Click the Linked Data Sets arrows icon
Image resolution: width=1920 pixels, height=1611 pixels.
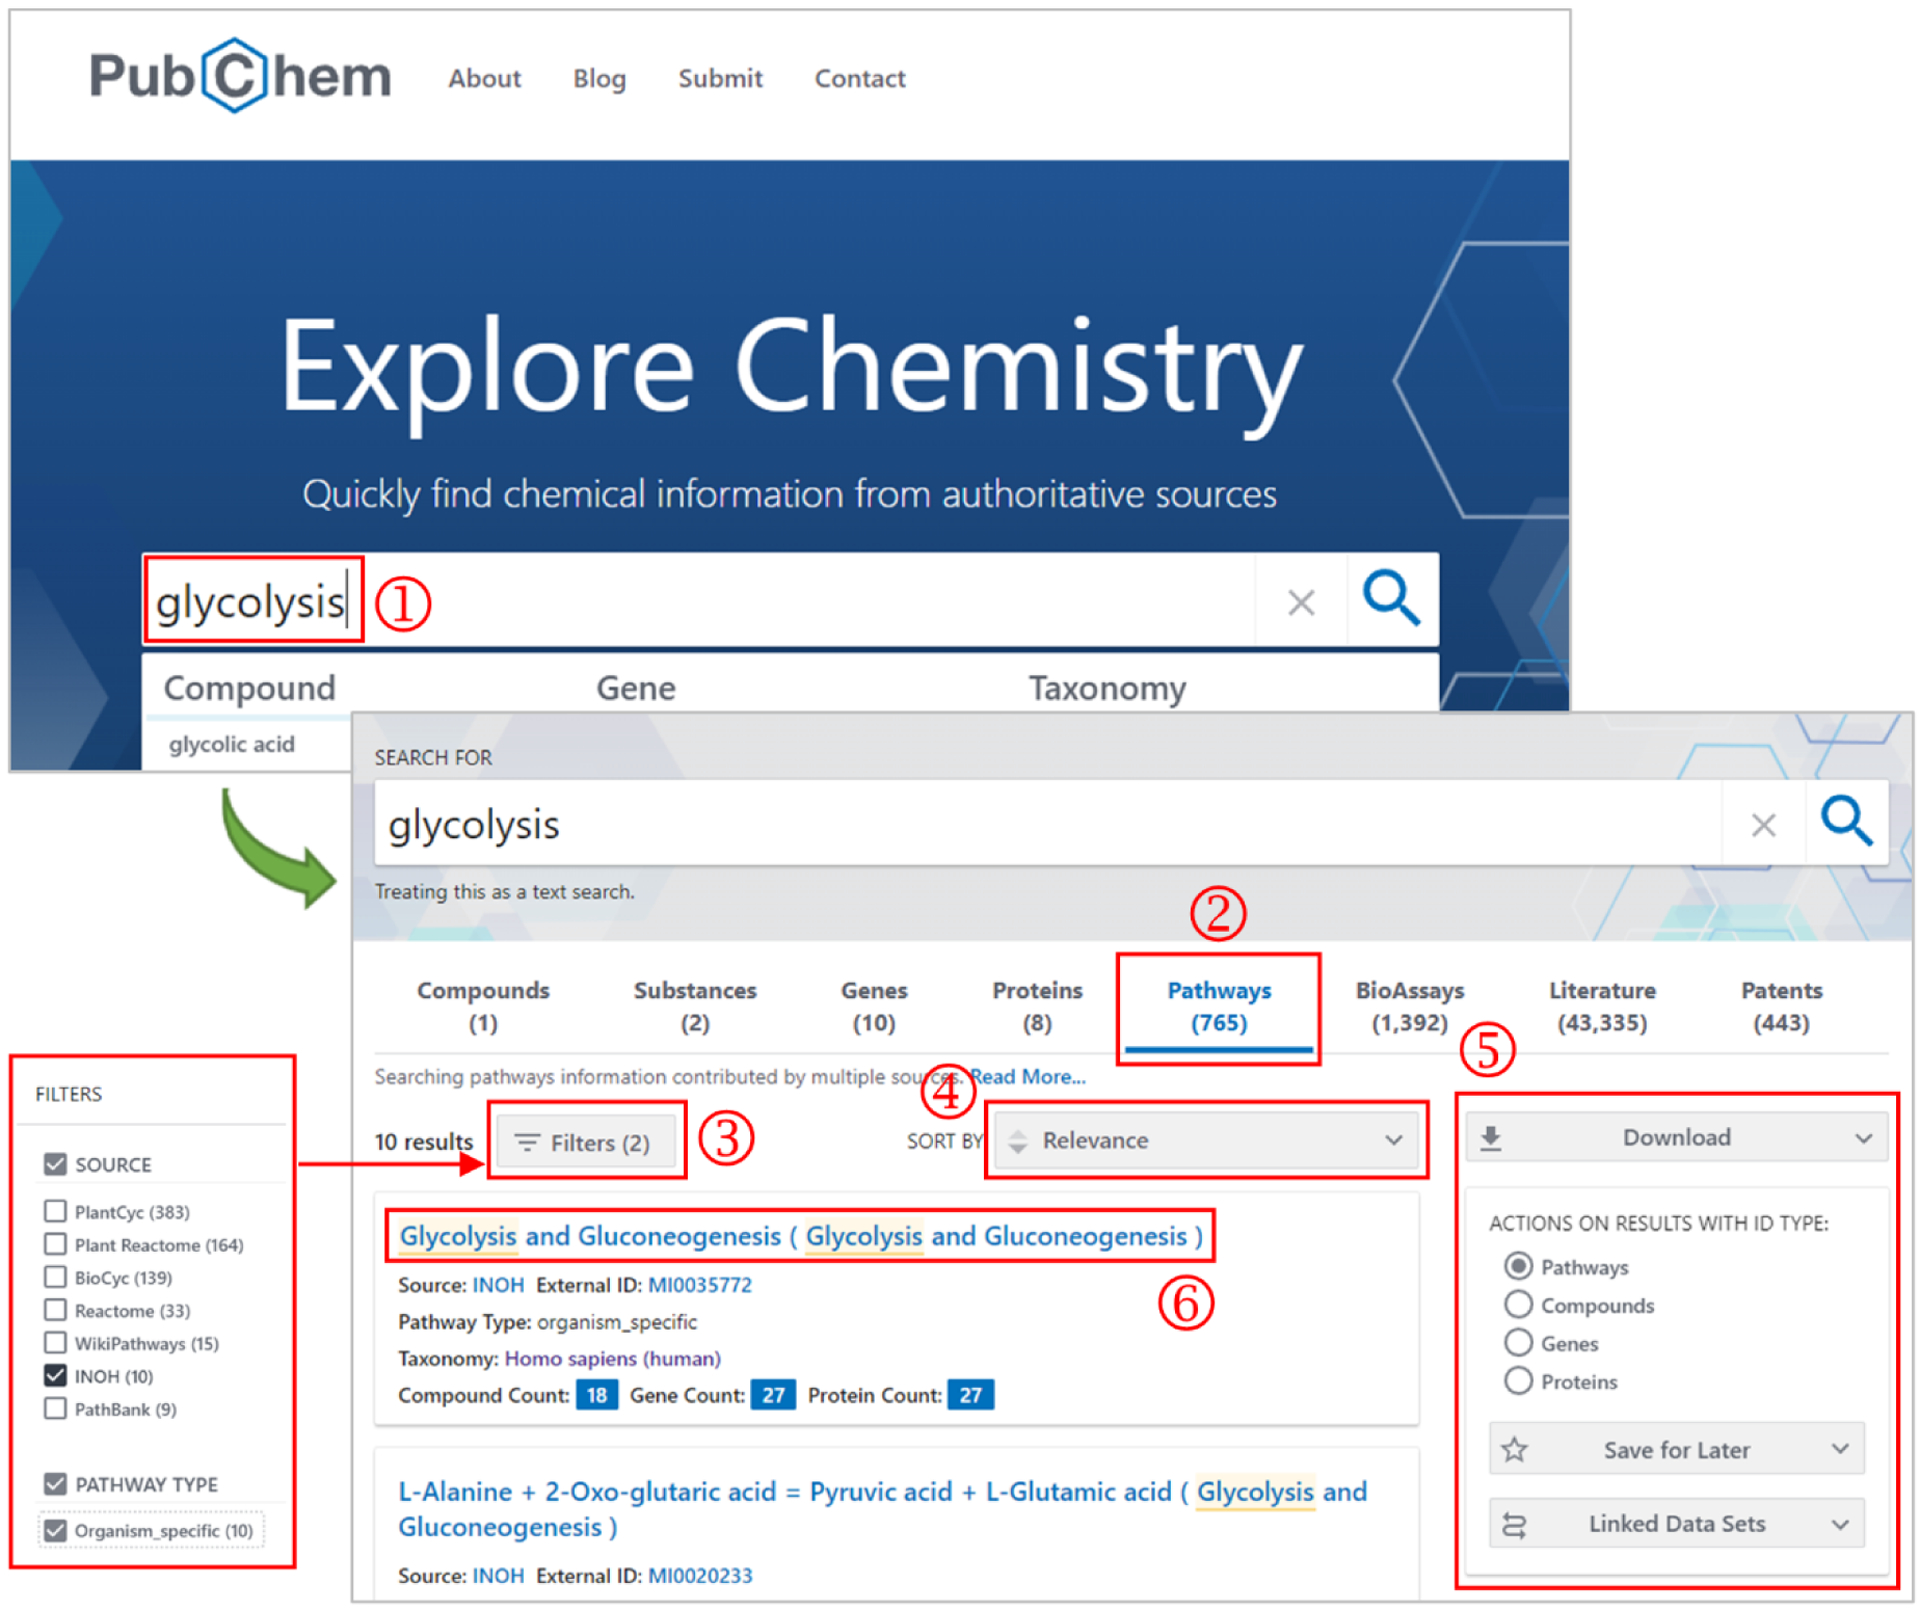coord(1514,1524)
